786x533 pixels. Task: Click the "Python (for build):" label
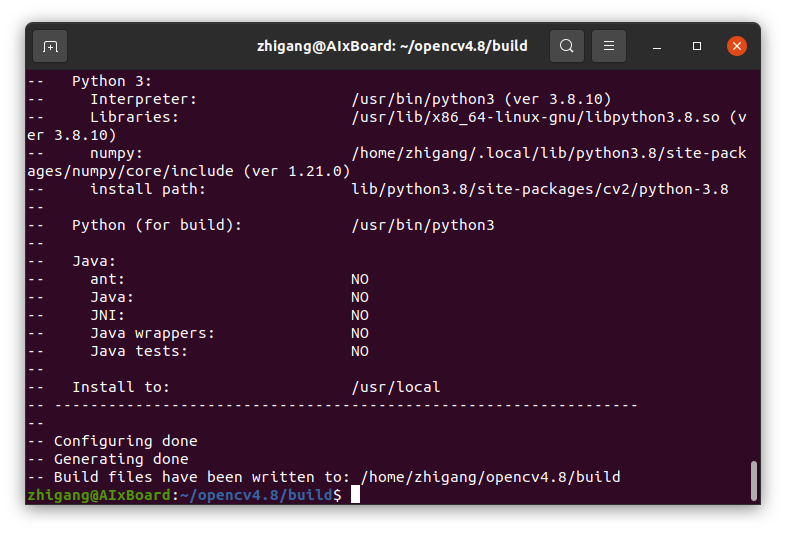[x=157, y=225]
